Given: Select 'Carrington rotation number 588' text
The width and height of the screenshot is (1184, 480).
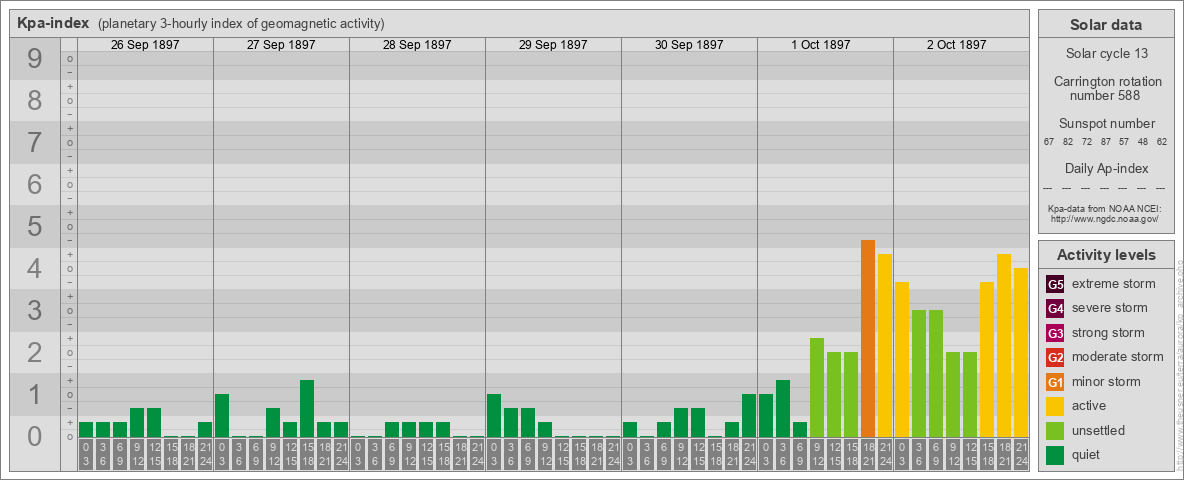Looking at the screenshot, I should tap(1107, 88).
